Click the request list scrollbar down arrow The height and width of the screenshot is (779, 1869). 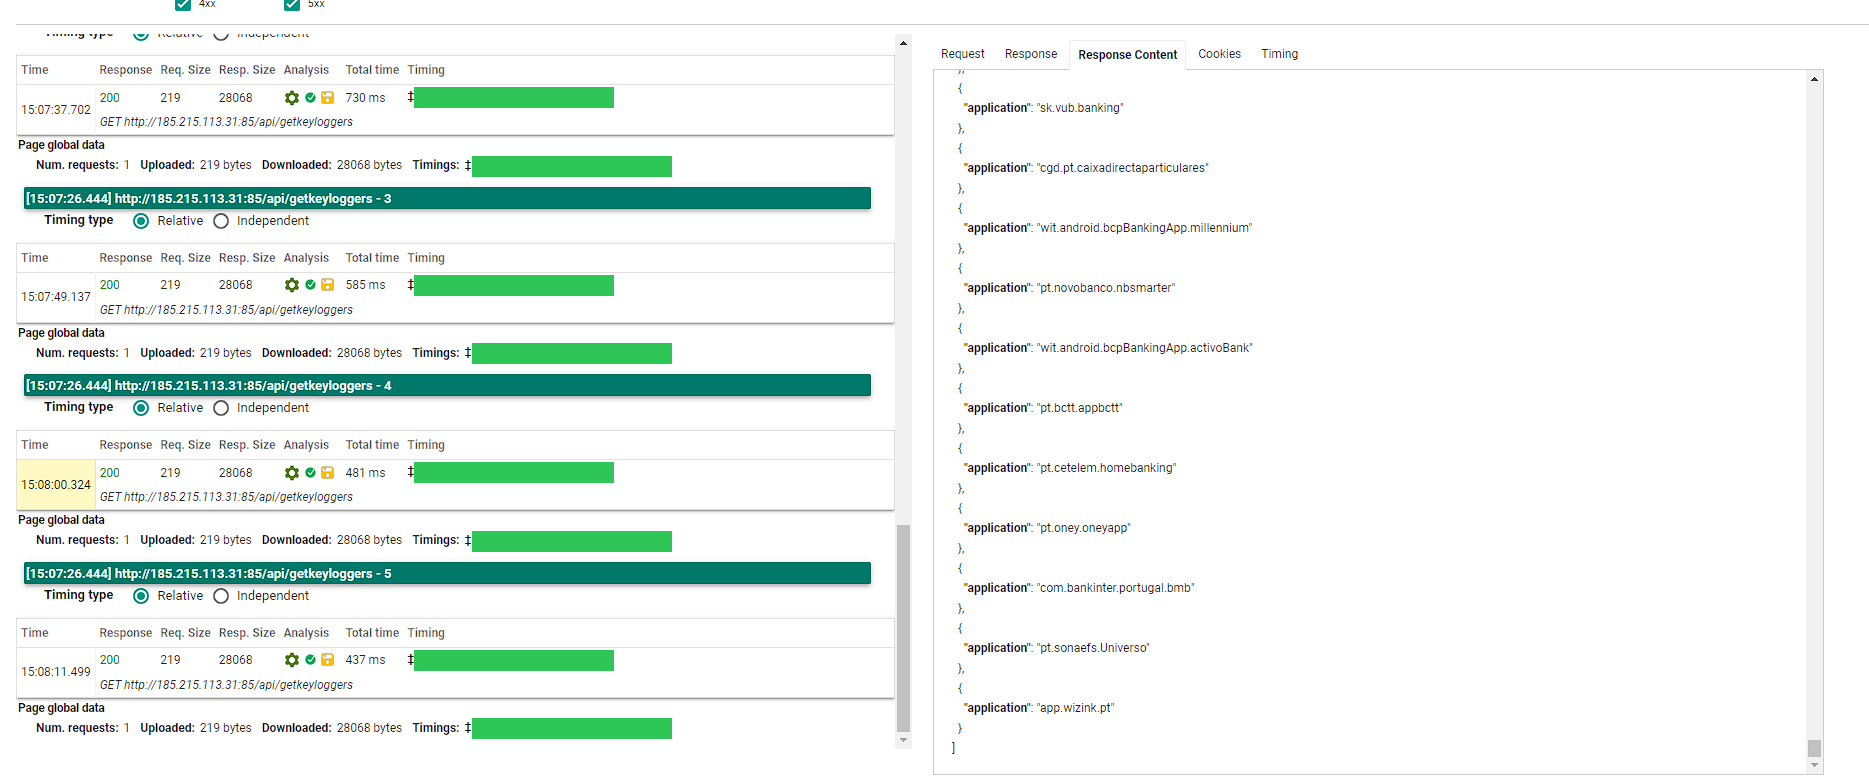pyautogui.click(x=904, y=741)
